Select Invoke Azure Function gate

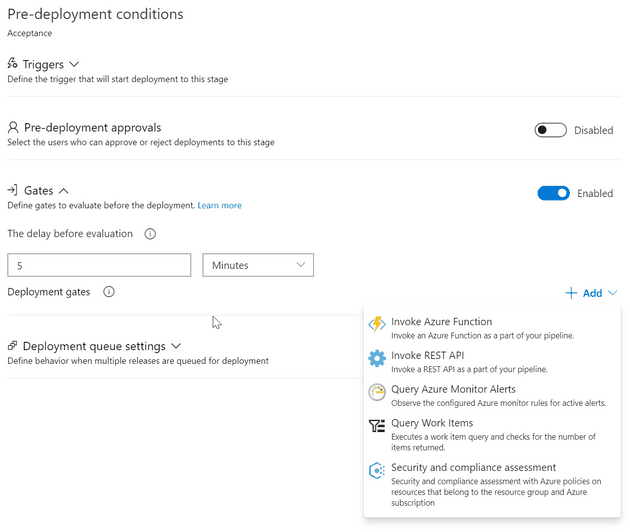coord(492,328)
